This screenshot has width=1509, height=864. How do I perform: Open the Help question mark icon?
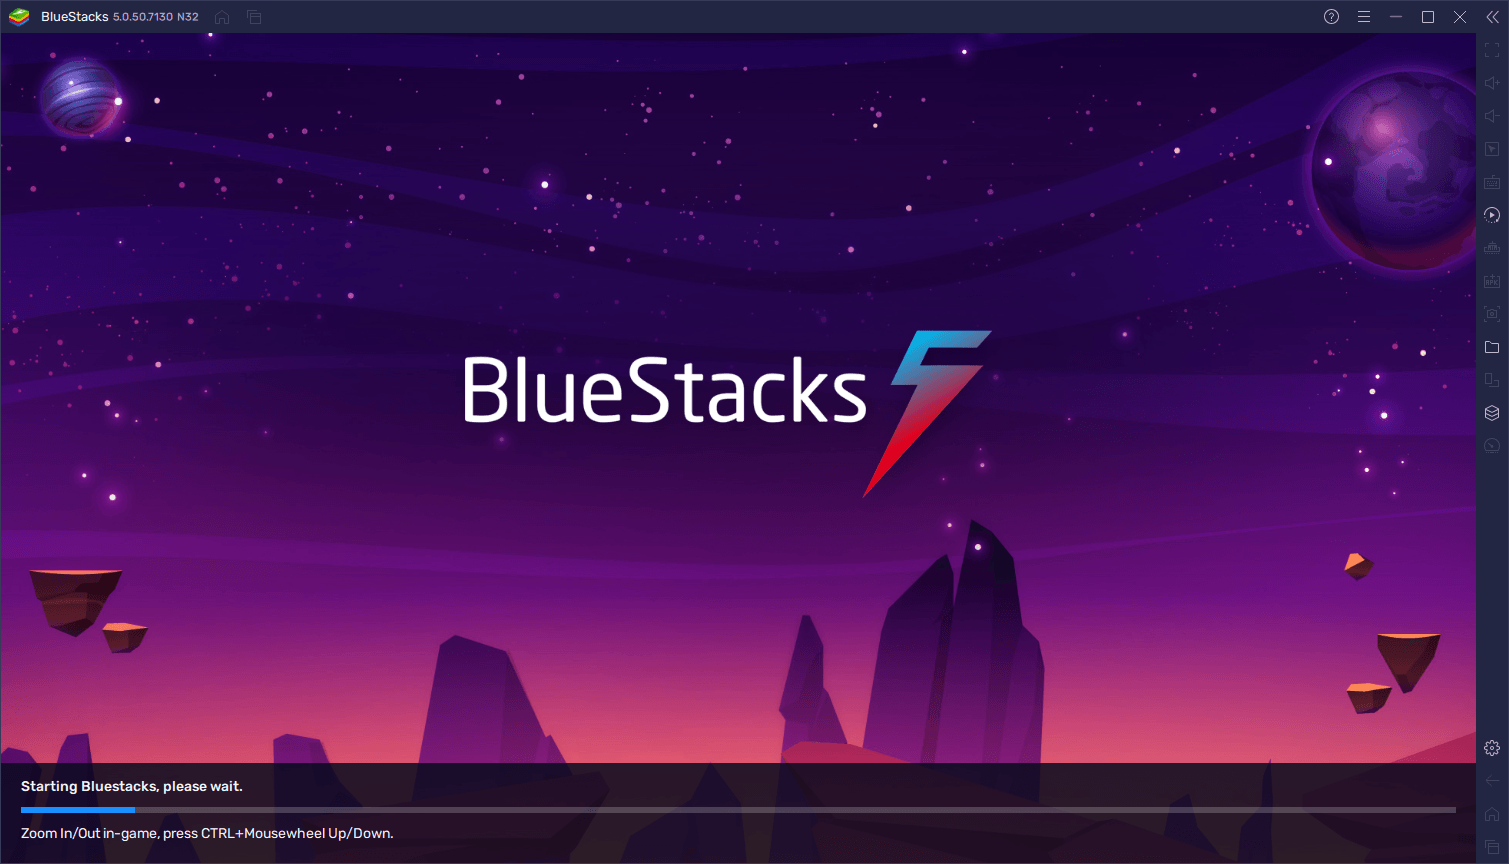pyautogui.click(x=1331, y=17)
